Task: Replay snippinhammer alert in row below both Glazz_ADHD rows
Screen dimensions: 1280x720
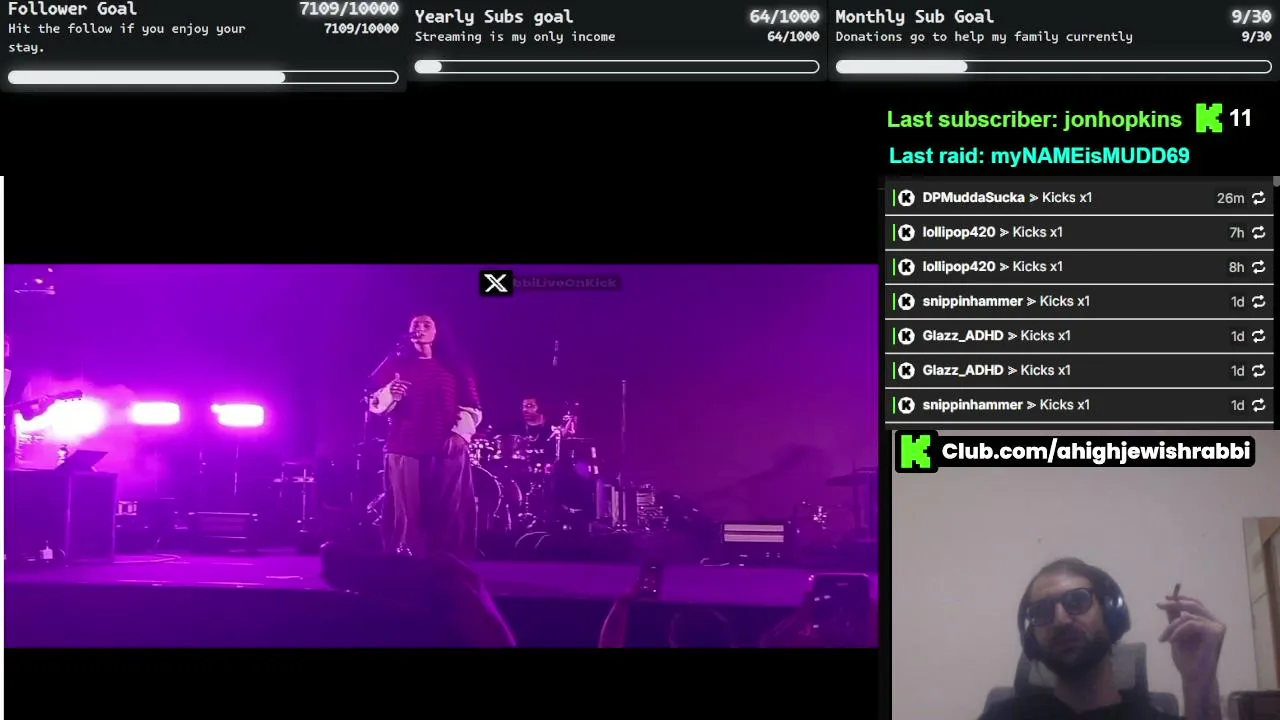Action: click(x=1258, y=405)
